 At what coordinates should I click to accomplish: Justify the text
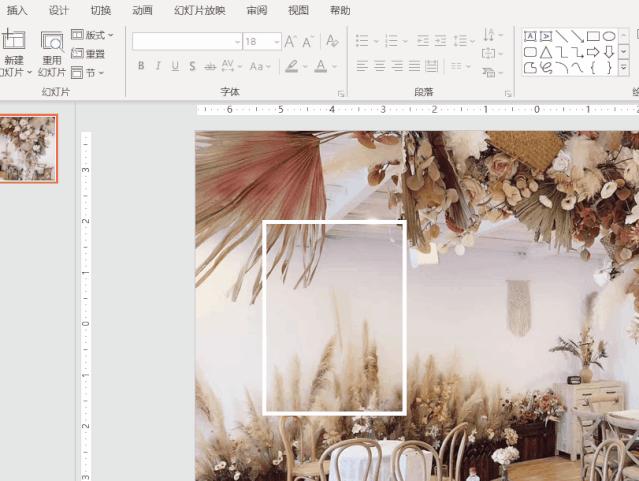point(414,66)
